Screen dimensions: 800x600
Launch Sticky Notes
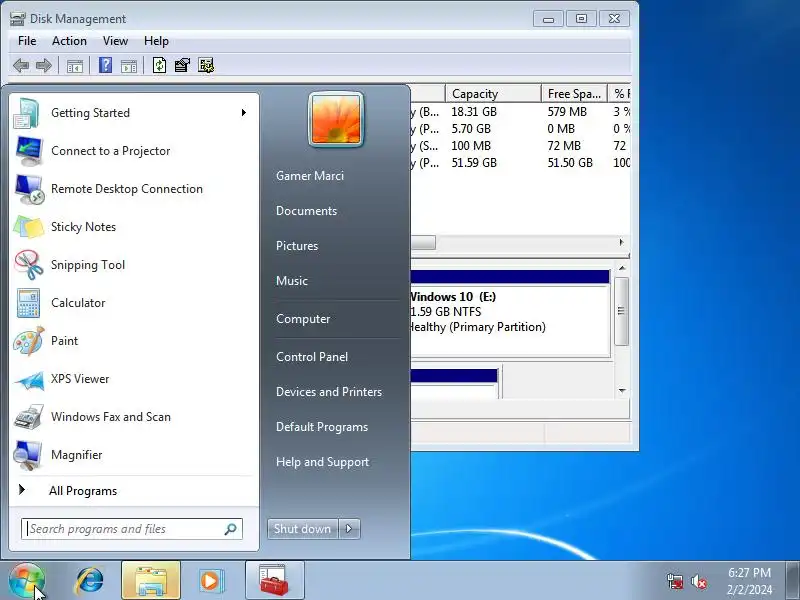tap(134, 227)
